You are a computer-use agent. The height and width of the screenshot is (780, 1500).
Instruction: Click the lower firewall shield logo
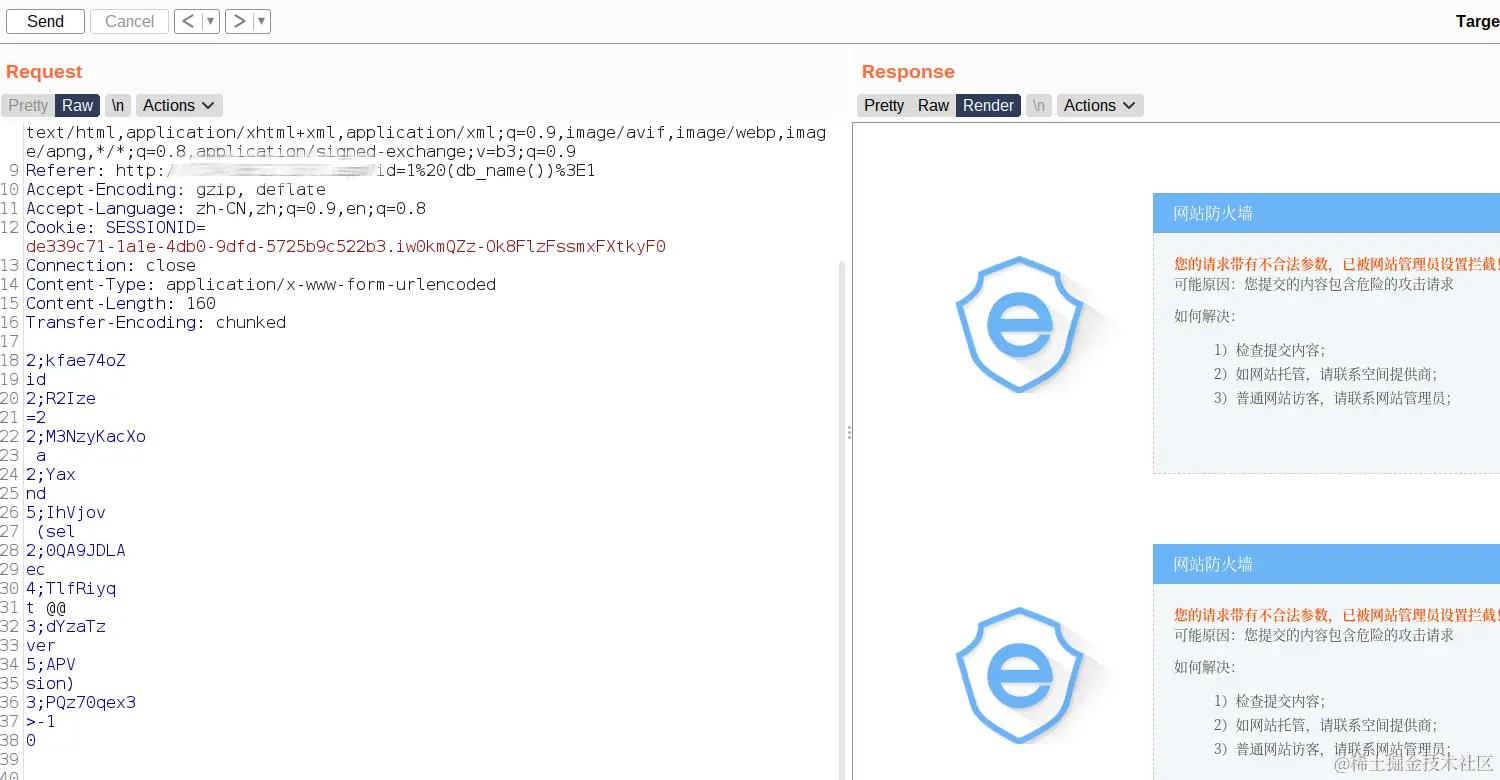[1019, 675]
